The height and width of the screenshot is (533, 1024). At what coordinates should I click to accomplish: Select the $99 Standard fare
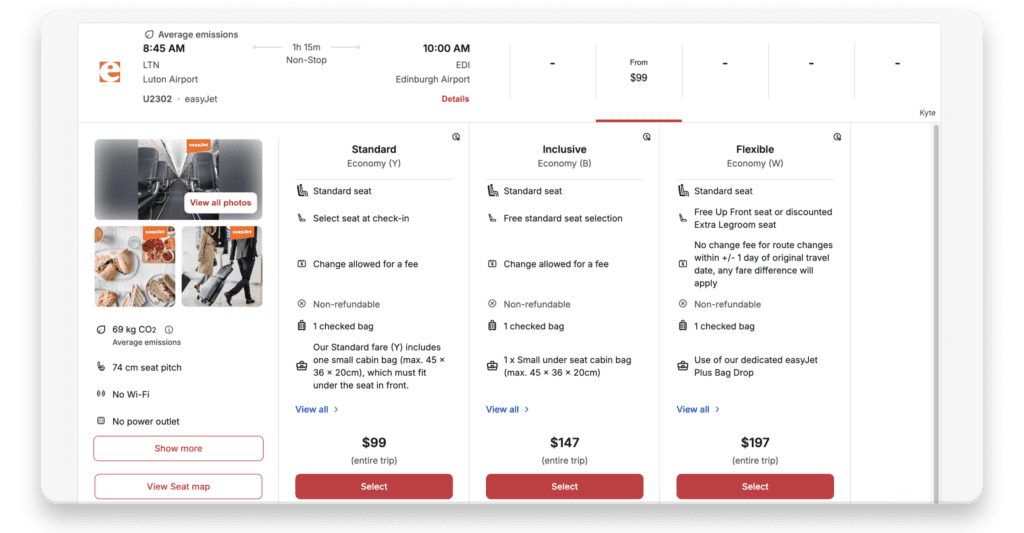click(x=373, y=487)
